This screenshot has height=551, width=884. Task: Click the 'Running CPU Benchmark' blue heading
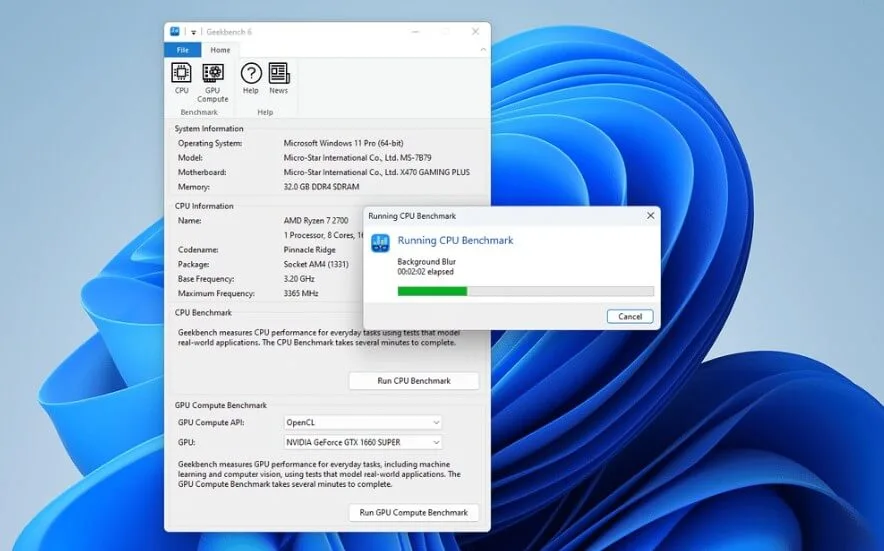click(x=456, y=240)
